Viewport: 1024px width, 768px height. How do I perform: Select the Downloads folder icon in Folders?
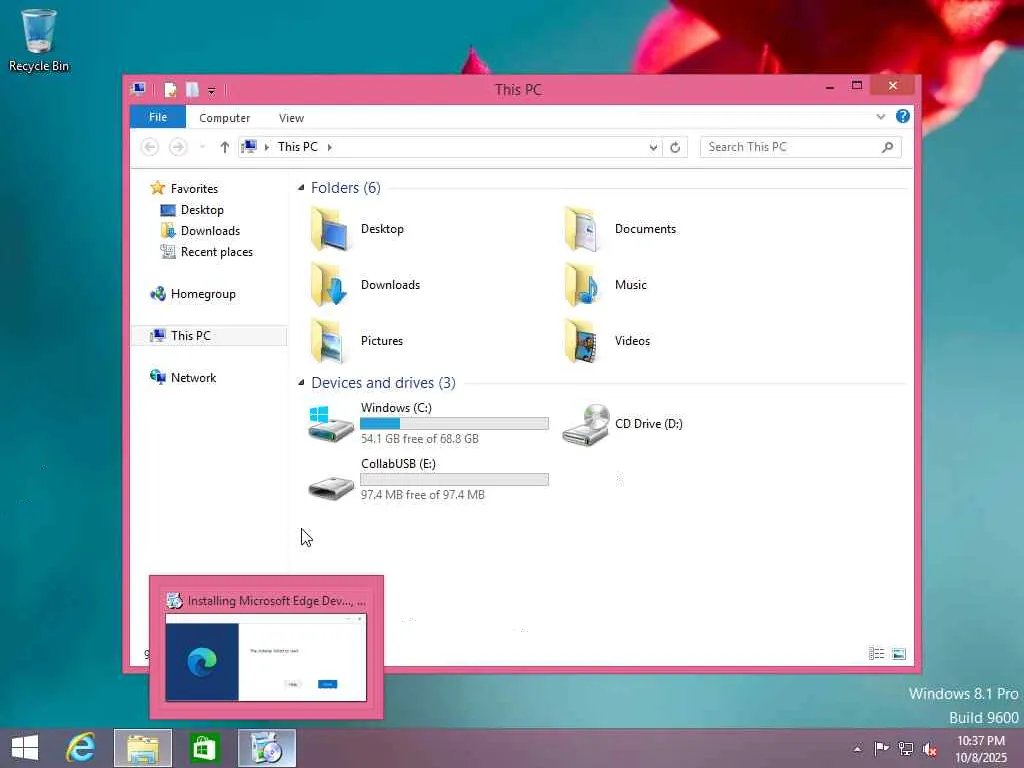click(330, 285)
